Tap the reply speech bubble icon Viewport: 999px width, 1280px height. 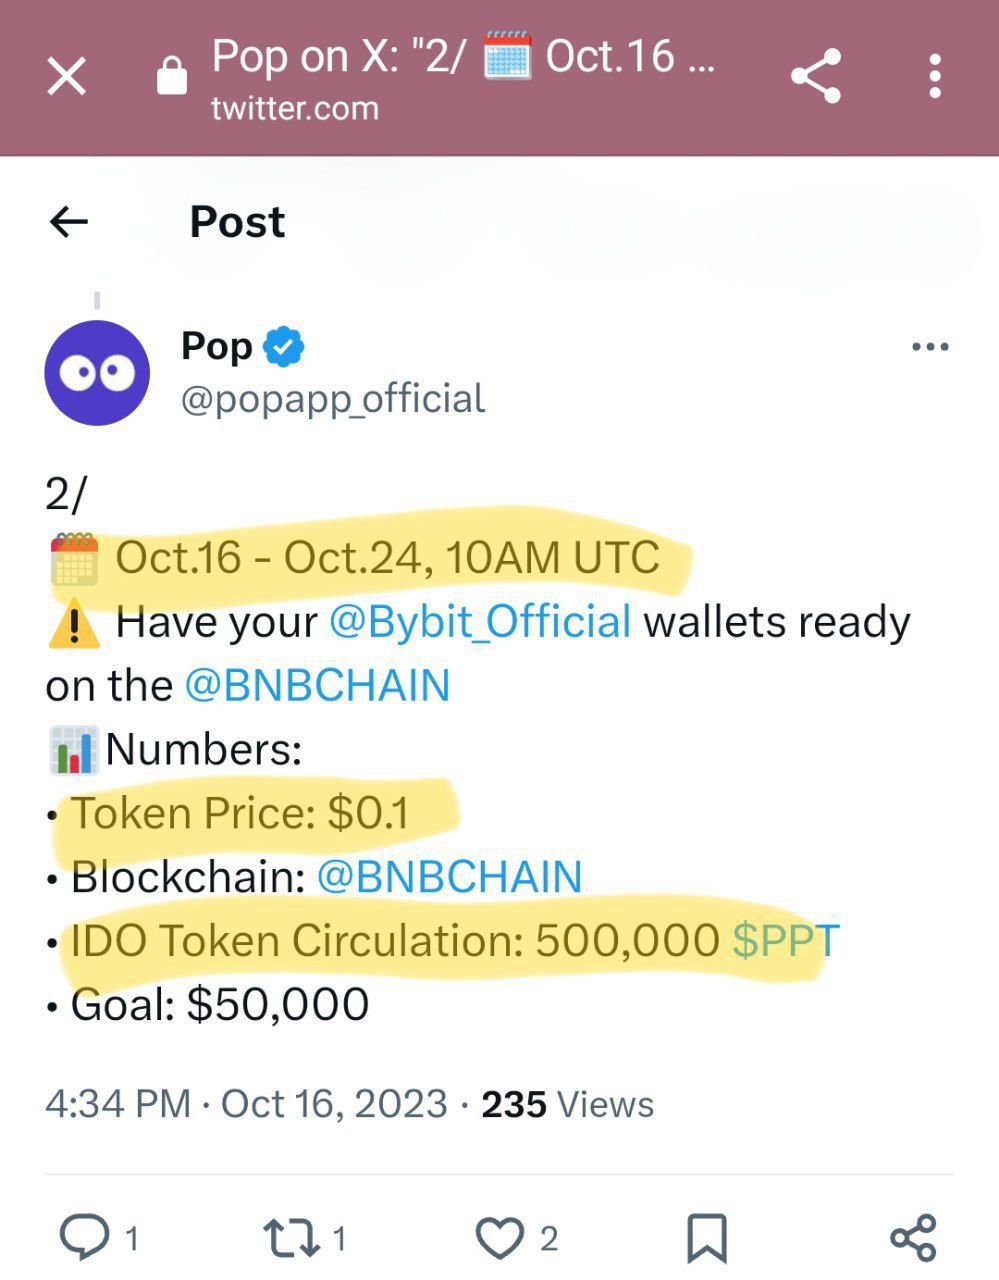pyautogui.click(x=84, y=1238)
